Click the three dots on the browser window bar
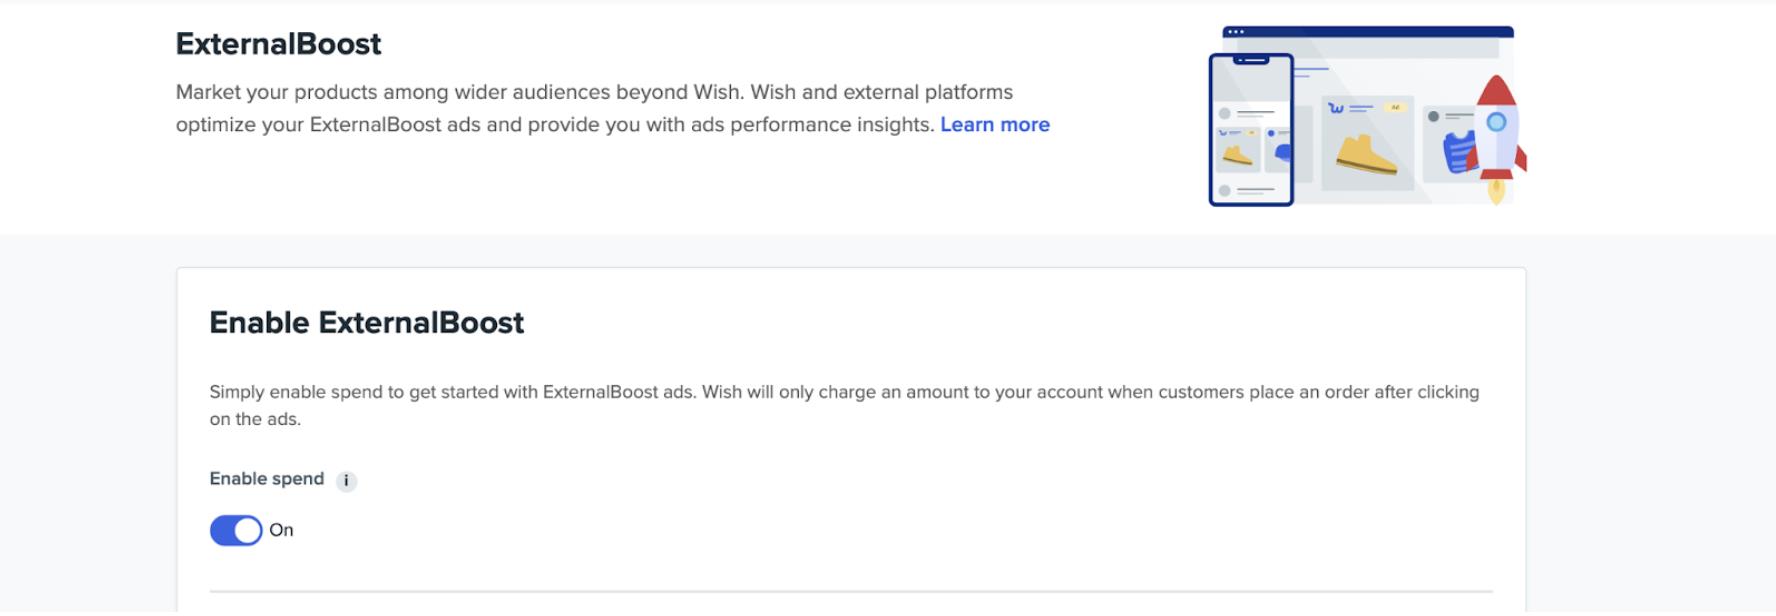The width and height of the screenshot is (1776, 616). tap(1236, 32)
